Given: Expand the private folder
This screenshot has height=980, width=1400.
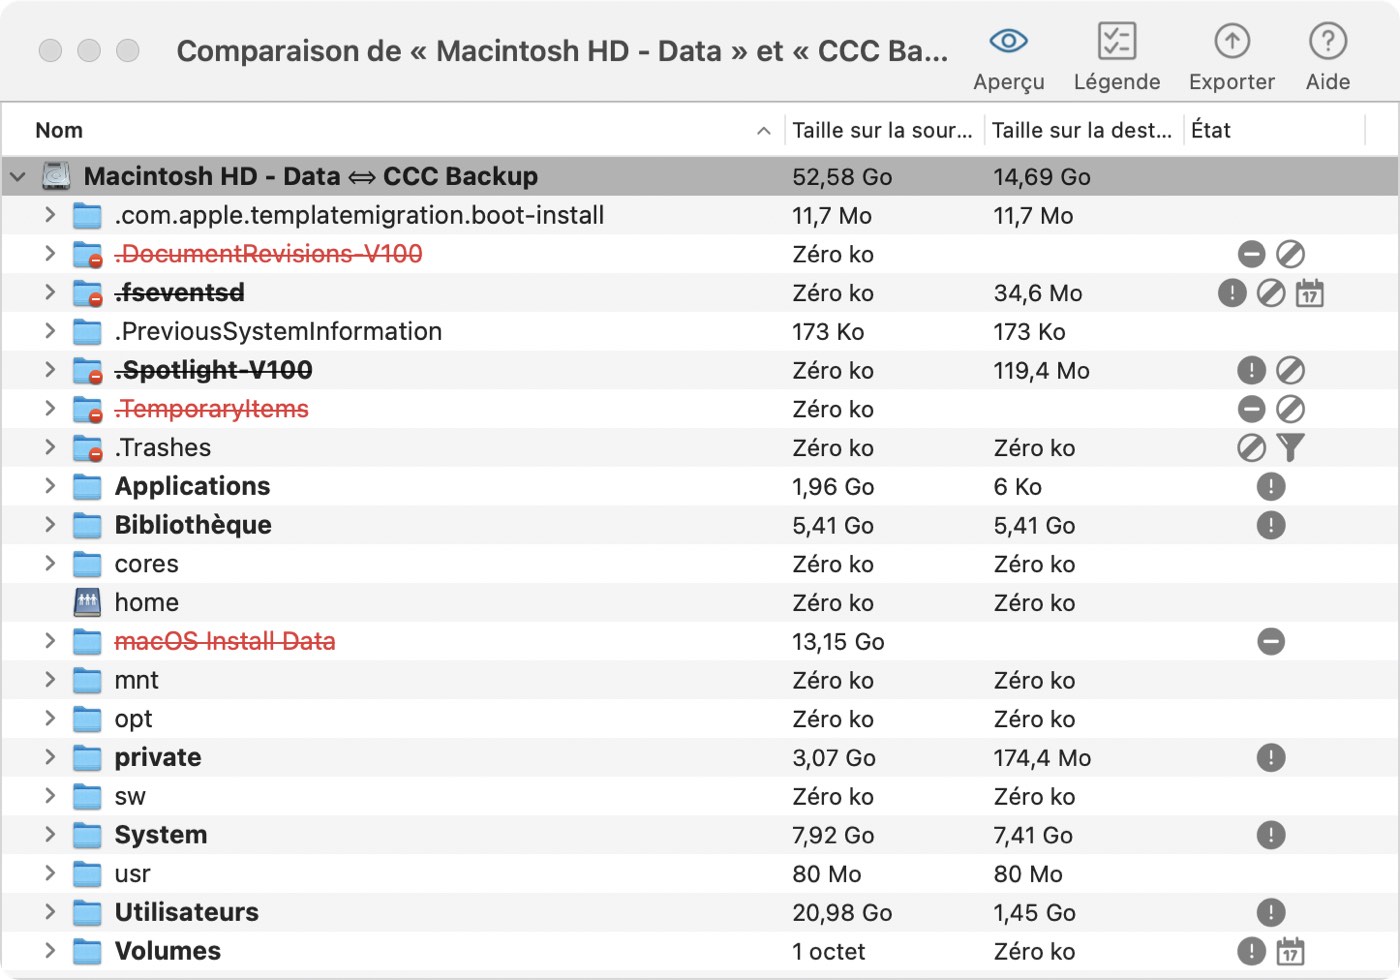Looking at the screenshot, I should coord(49,757).
